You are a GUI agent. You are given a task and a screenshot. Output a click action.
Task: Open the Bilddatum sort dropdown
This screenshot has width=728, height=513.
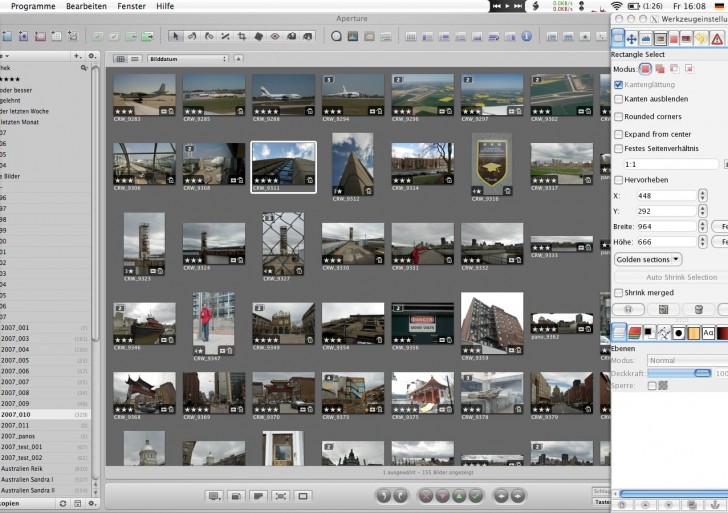(x=187, y=59)
